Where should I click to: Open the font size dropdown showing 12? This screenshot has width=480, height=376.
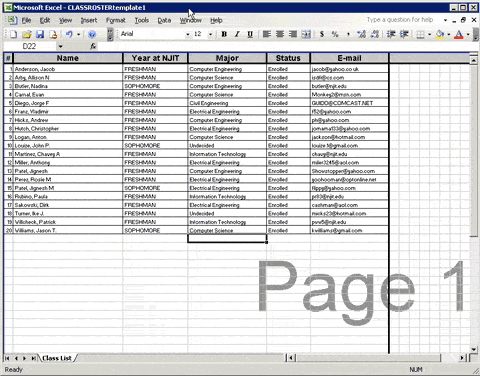coord(210,34)
